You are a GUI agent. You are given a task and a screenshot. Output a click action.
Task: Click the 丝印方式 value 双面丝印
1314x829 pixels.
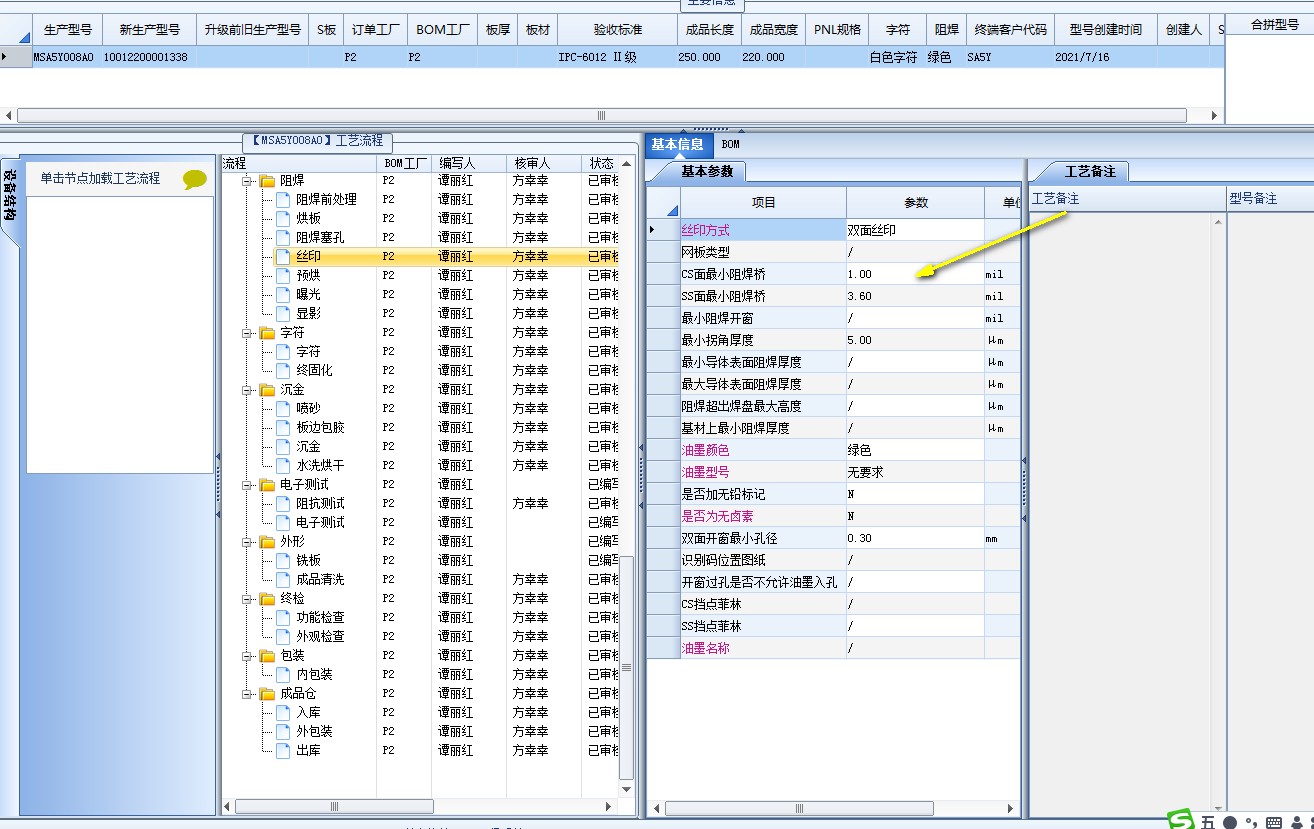pyautogui.click(x=915, y=230)
